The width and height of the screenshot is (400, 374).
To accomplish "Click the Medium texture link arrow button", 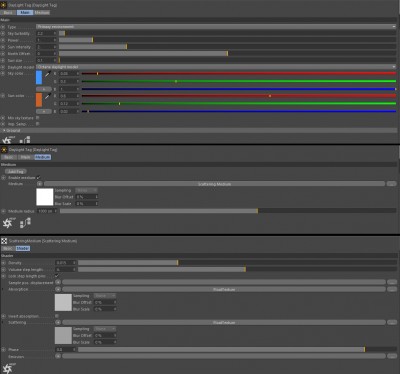I will (x=40, y=184).
